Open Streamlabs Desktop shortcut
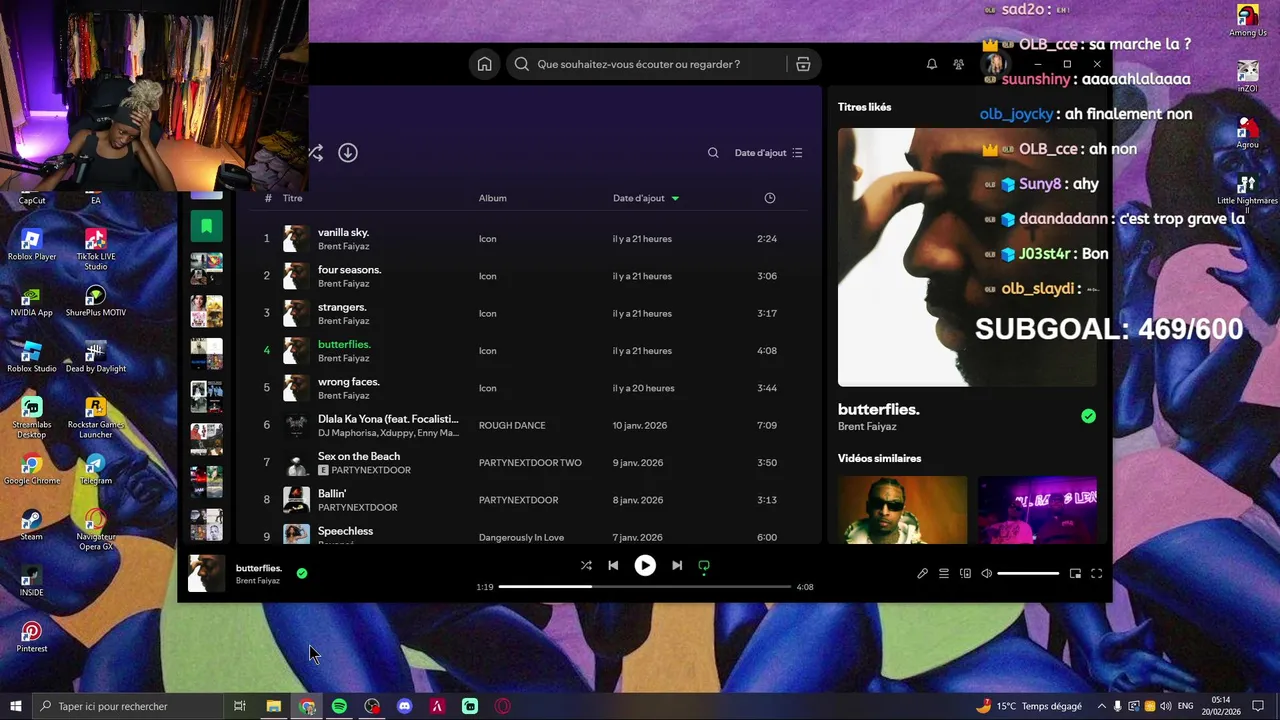The height and width of the screenshot is (720, 1280). click(32, 417)
